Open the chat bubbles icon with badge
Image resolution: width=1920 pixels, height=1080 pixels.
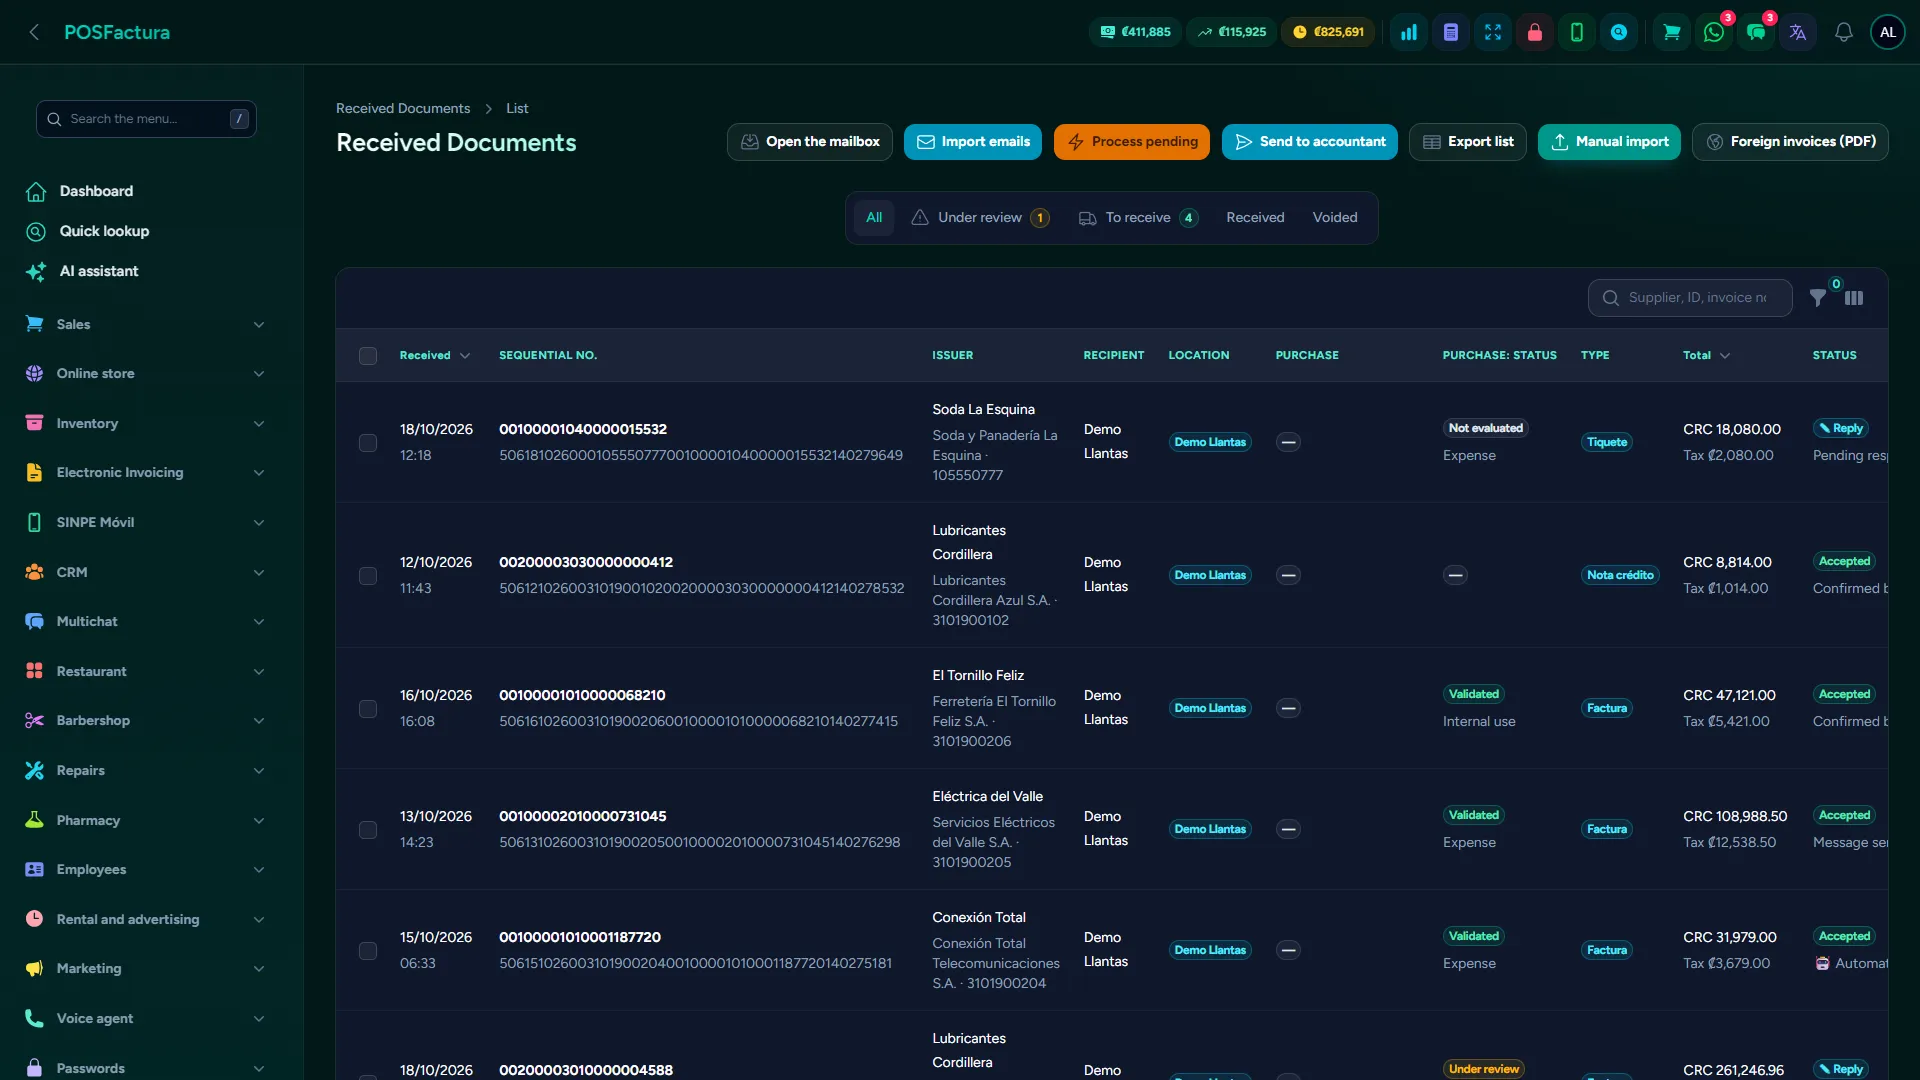[1756, 32]
